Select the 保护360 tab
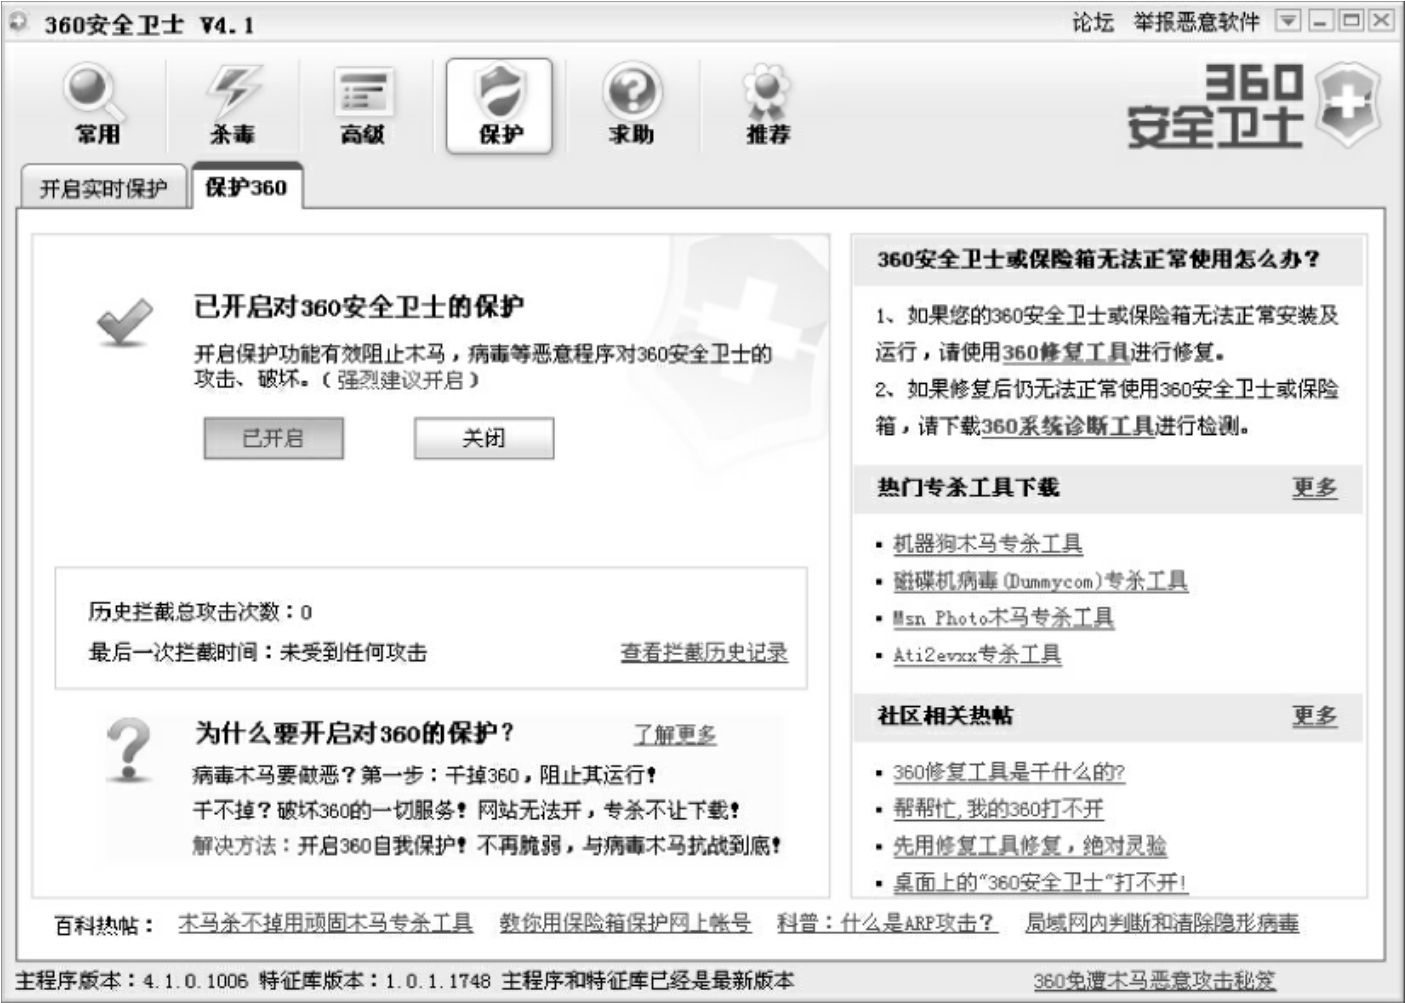This screenshot has height=1003, width=1405. coord(246,186)
